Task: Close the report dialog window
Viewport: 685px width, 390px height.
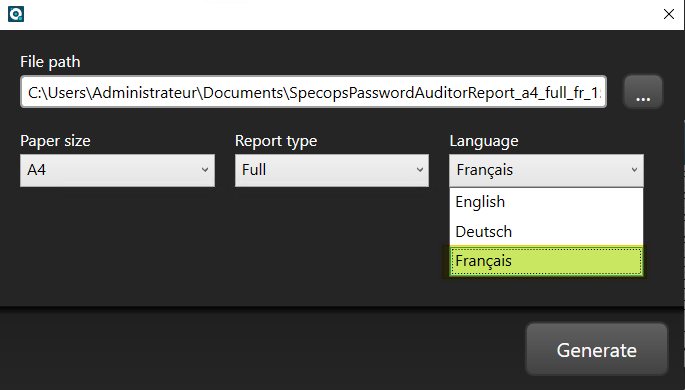Action: tap(668, 14)
